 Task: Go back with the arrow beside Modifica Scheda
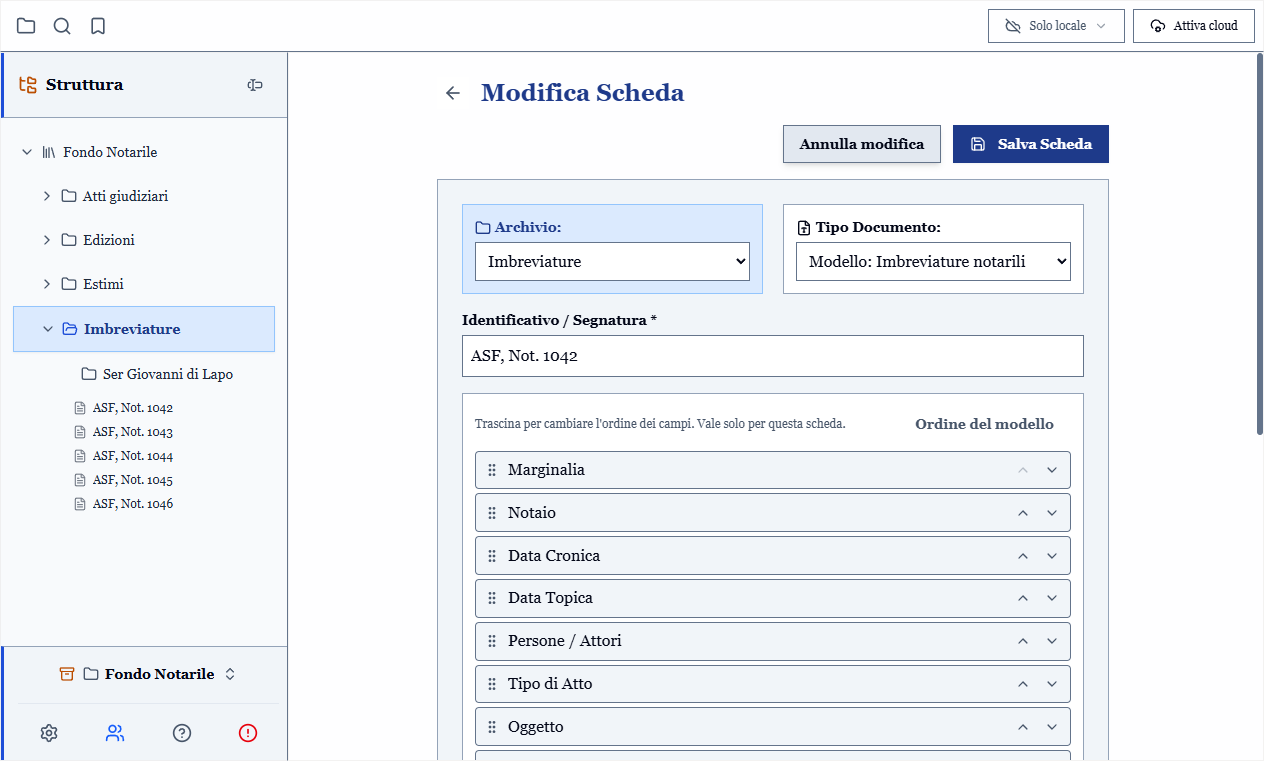(x=453, y=93)
